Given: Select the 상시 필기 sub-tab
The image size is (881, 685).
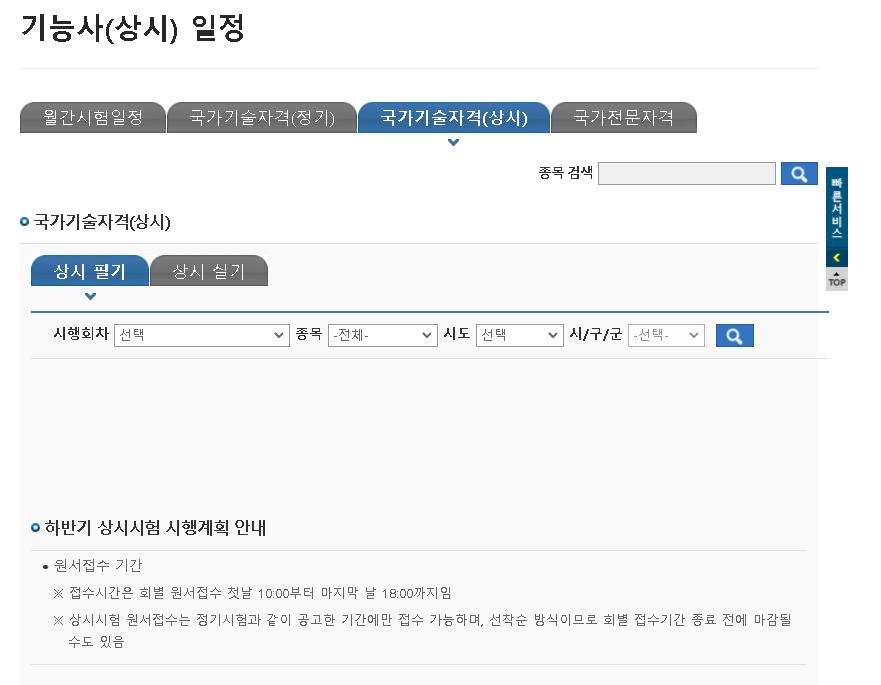Looking at the screenshot, I should [x=90, y=271].
